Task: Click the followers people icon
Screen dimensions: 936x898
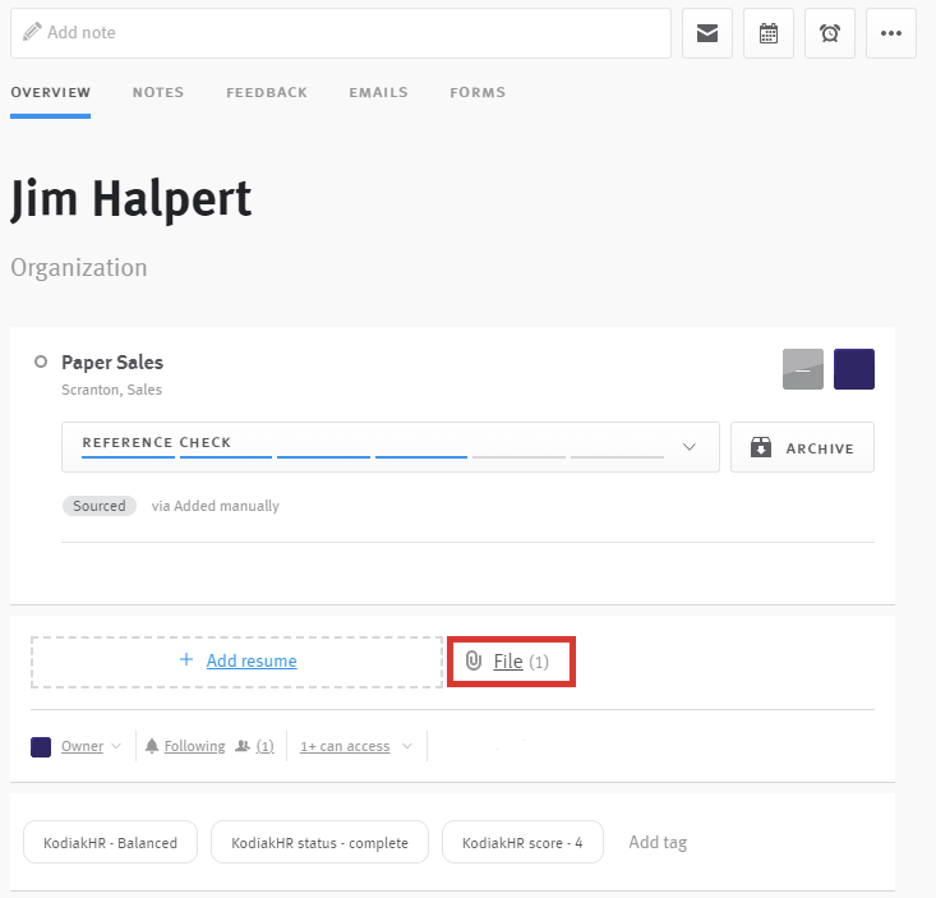Action: [242, 746]
